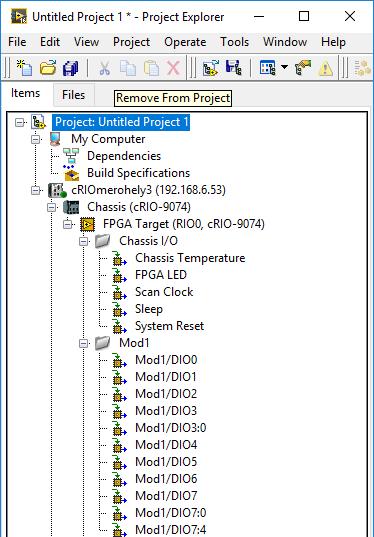Switch to the Files tab
374x537 pixels.
(74, 95)
